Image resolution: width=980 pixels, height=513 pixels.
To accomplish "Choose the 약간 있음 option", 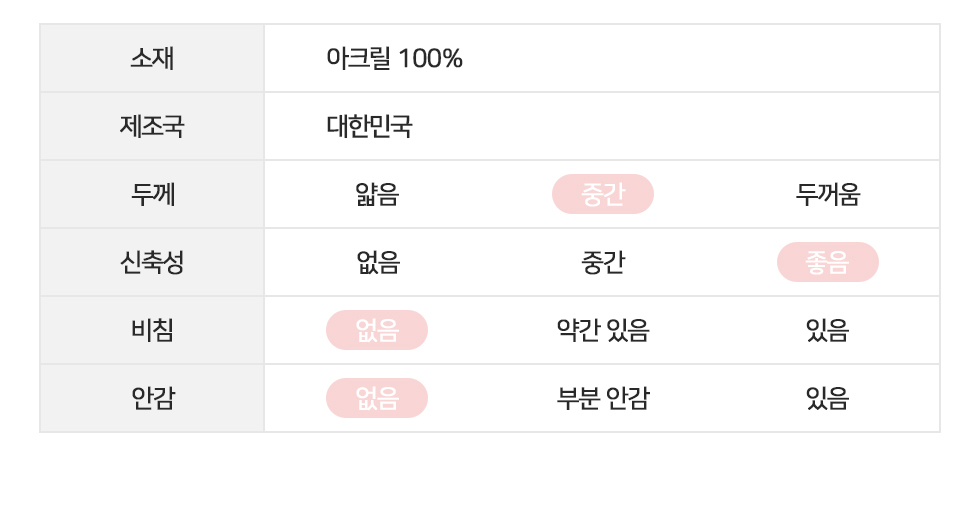I will click(603, 331).
